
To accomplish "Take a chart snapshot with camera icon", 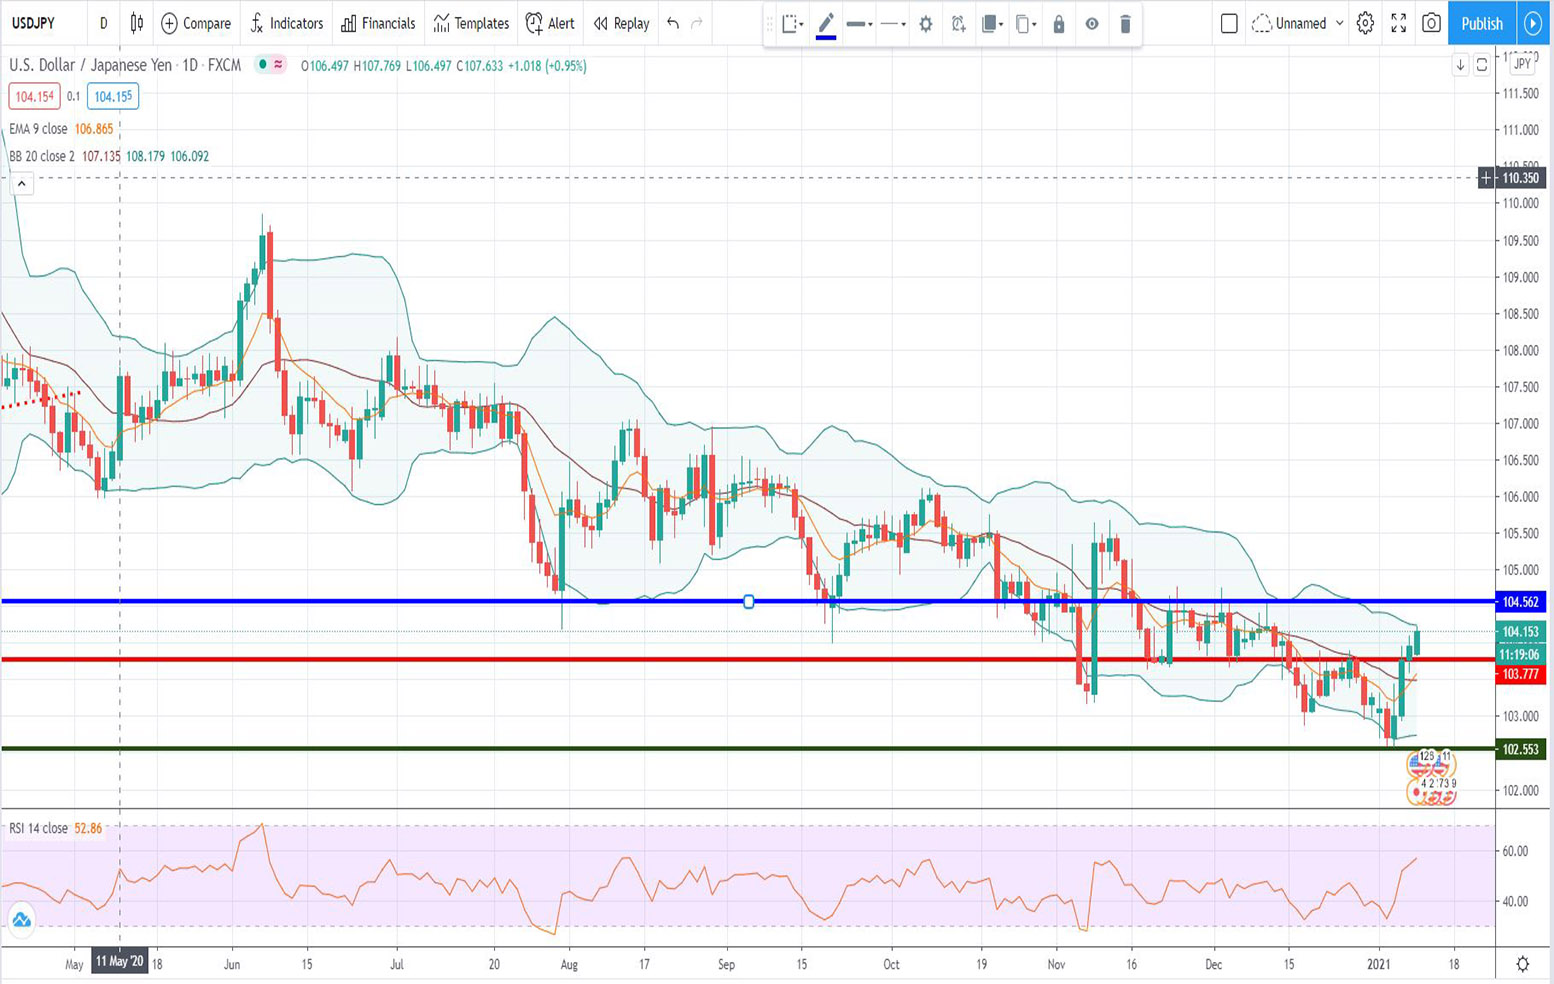I will coord(1431,23).
